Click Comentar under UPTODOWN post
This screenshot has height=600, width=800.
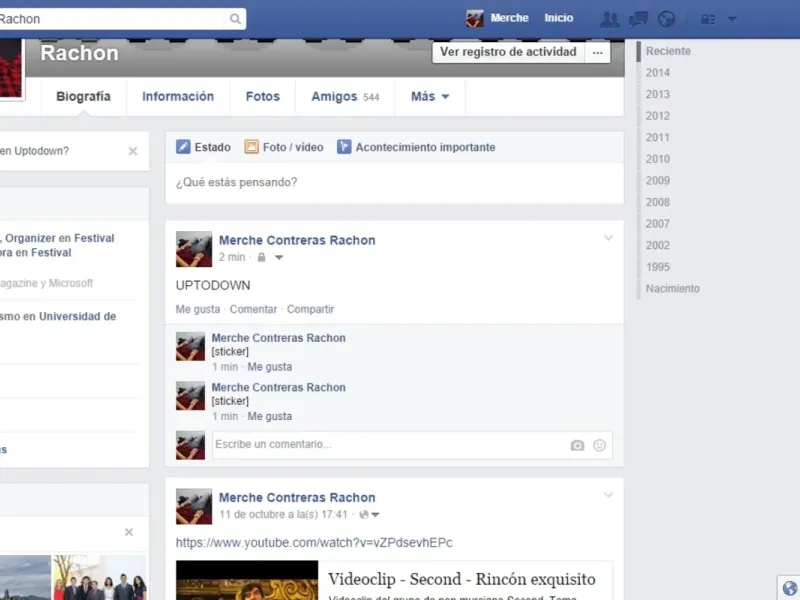point(253,309)
